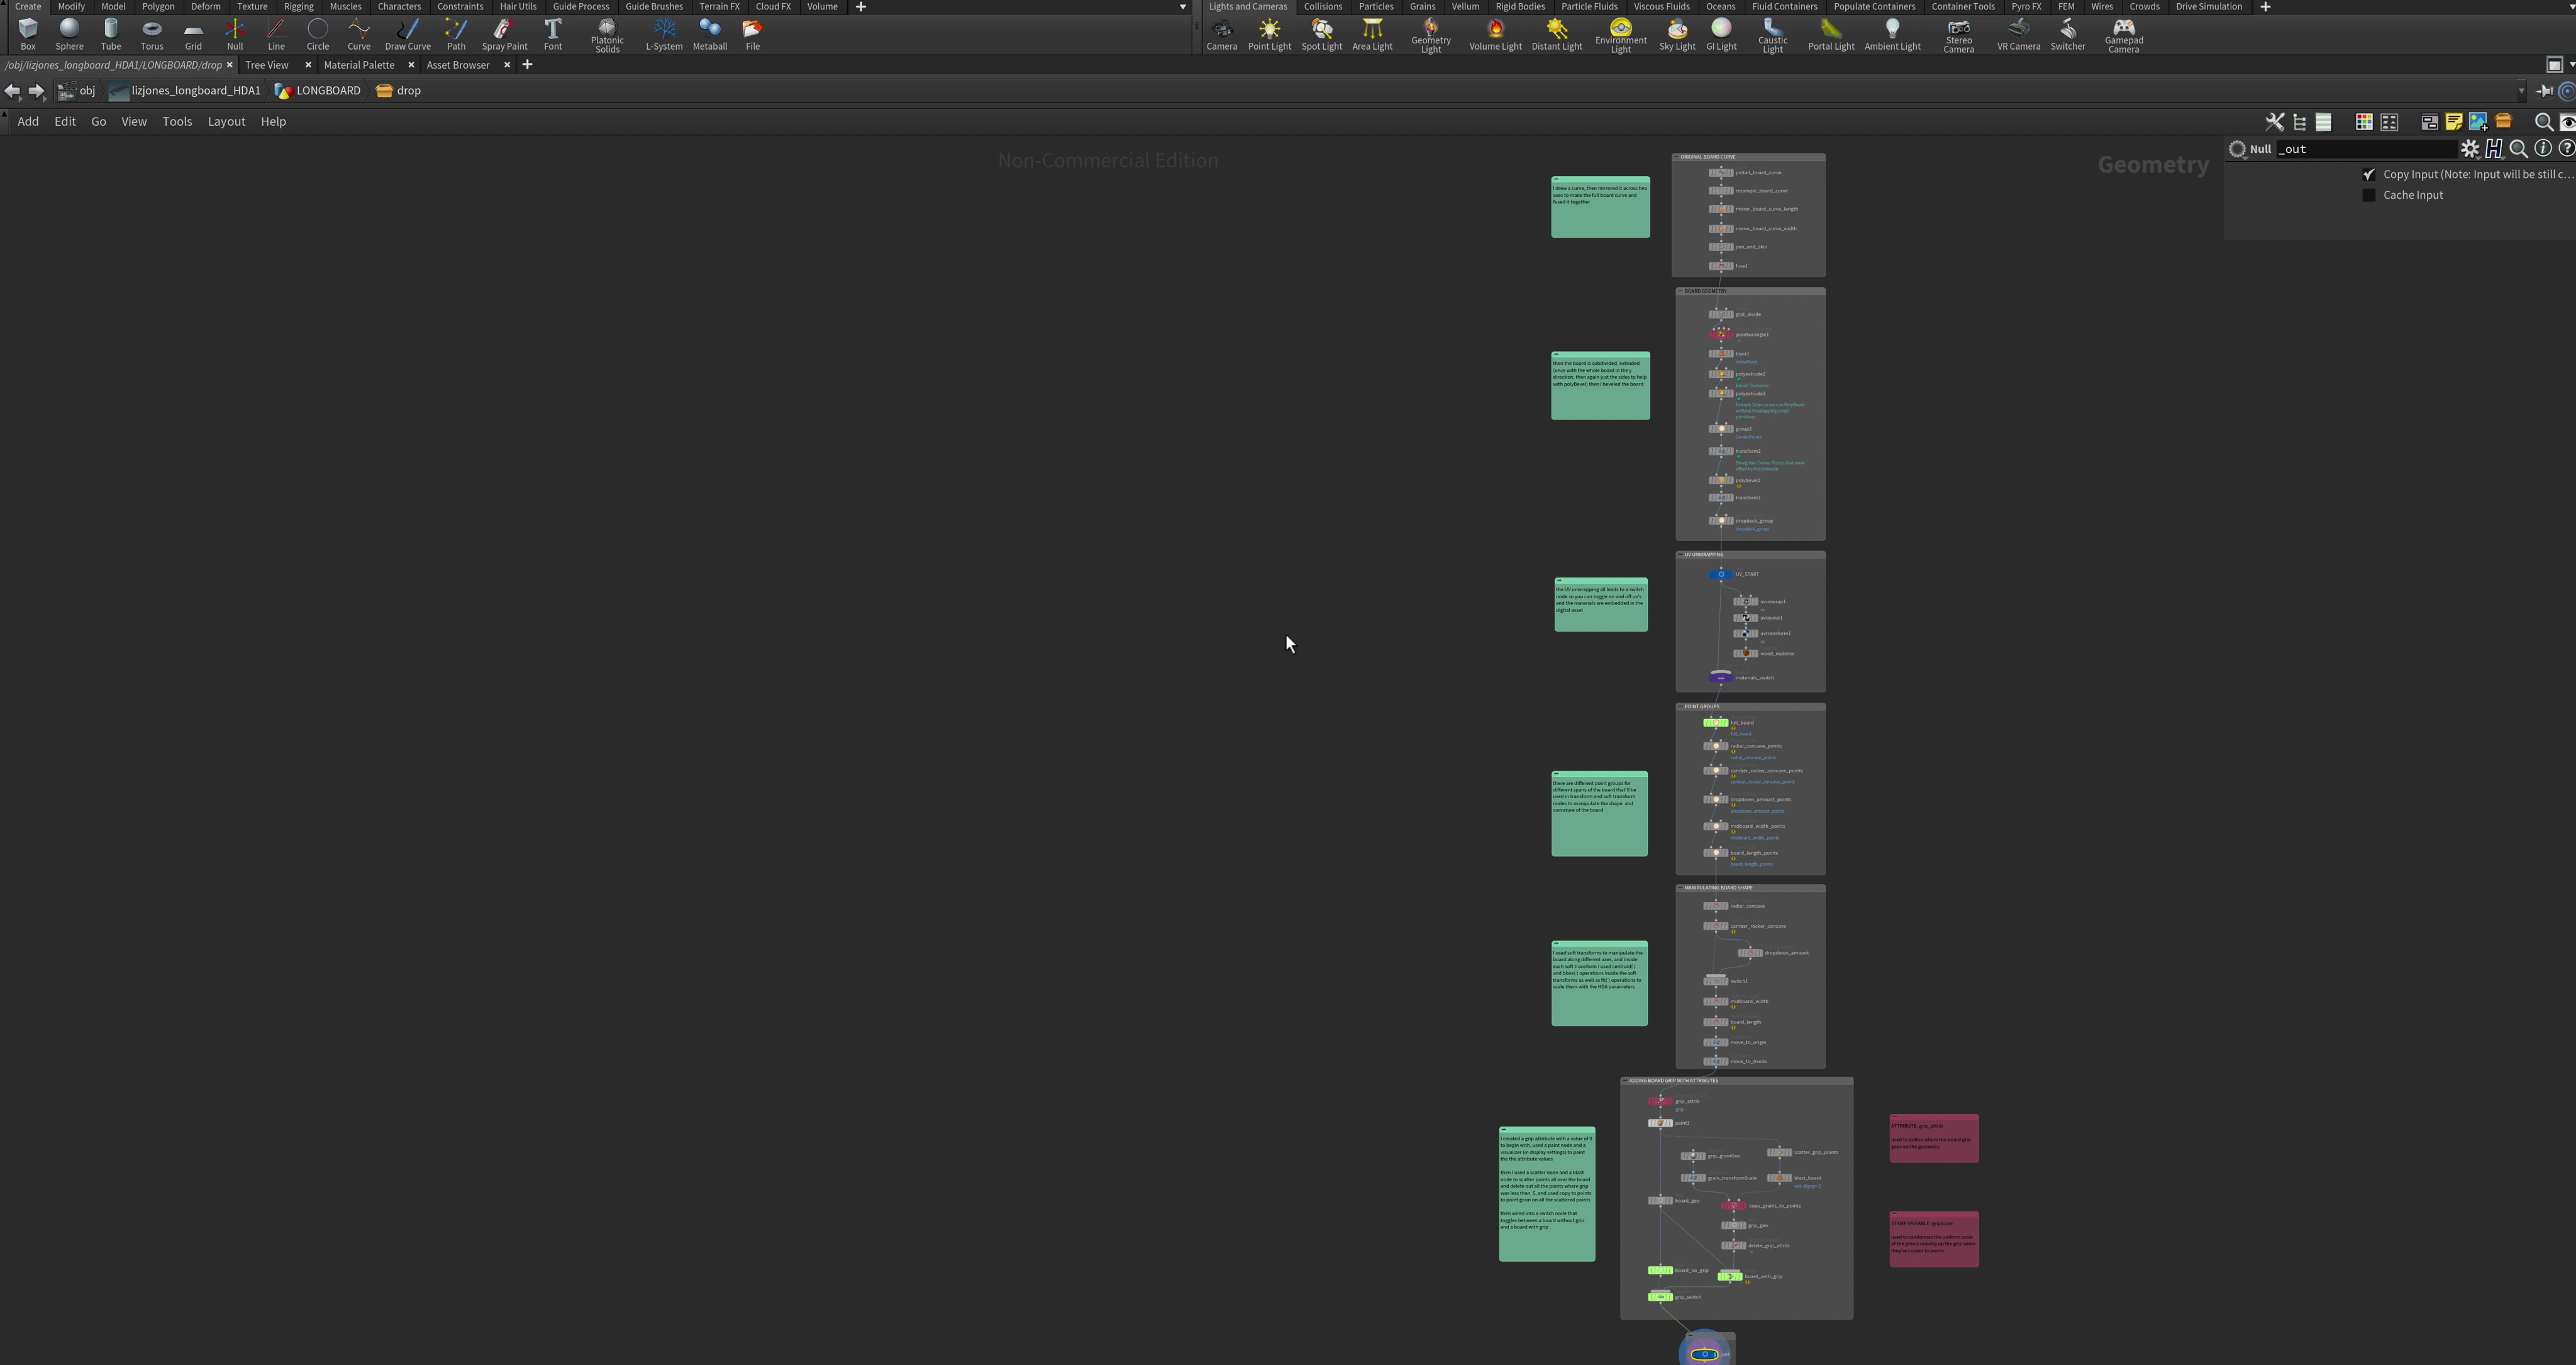Viewport: 2576px width, 1365px height.
Task: Click the File shelf tool
Action: [753, 34]
